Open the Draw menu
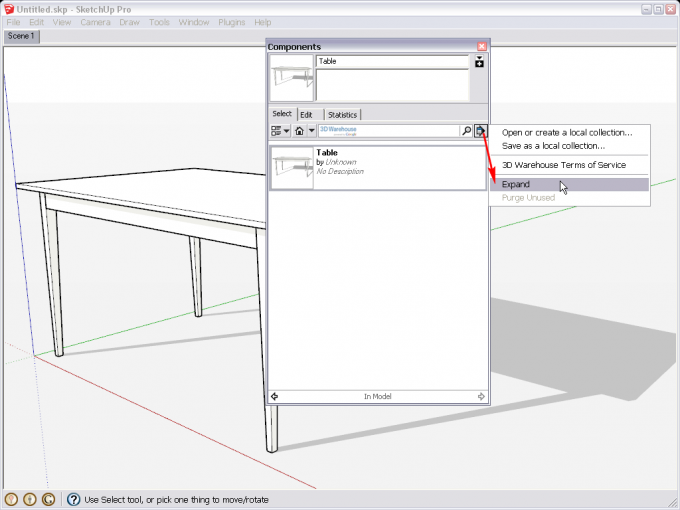Viewport: 680px width, 510px height. coord(129,22)
